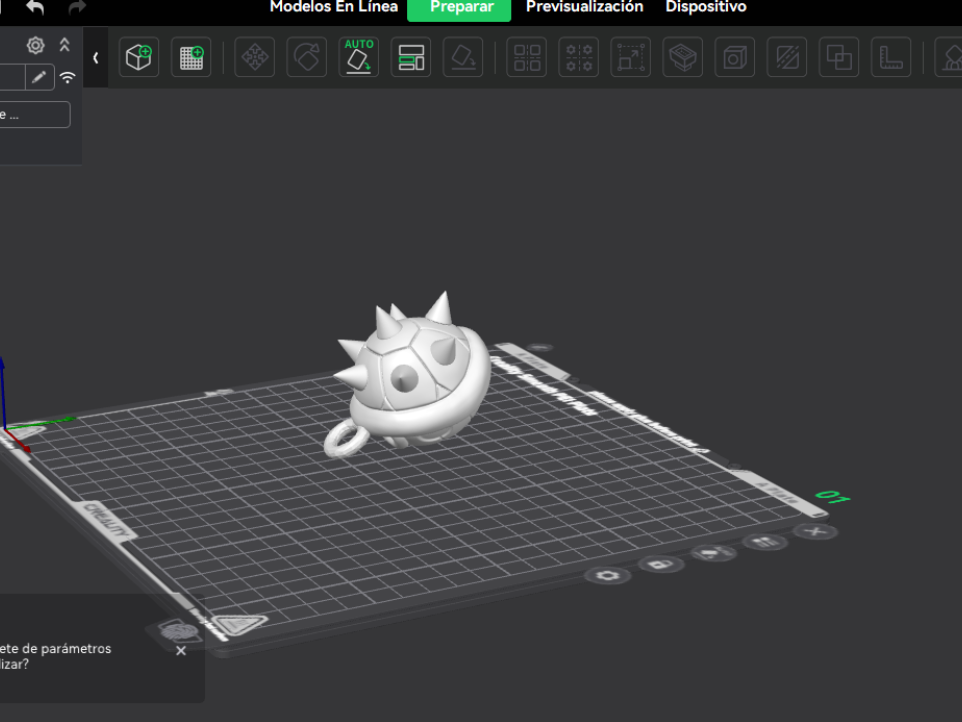
Task: Go to the Dispositivo tab
Action: [x=706, y=7]
